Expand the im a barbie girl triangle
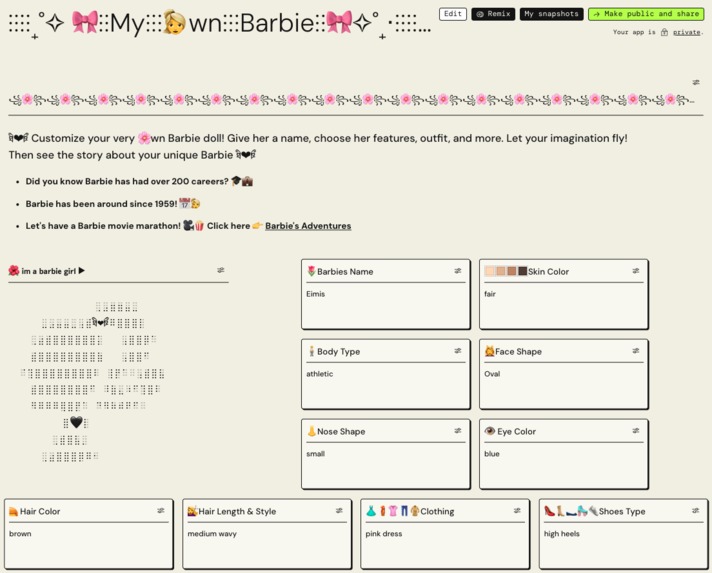Image resolution: width=712 pixels, height=573 pixels. (81, 271)
